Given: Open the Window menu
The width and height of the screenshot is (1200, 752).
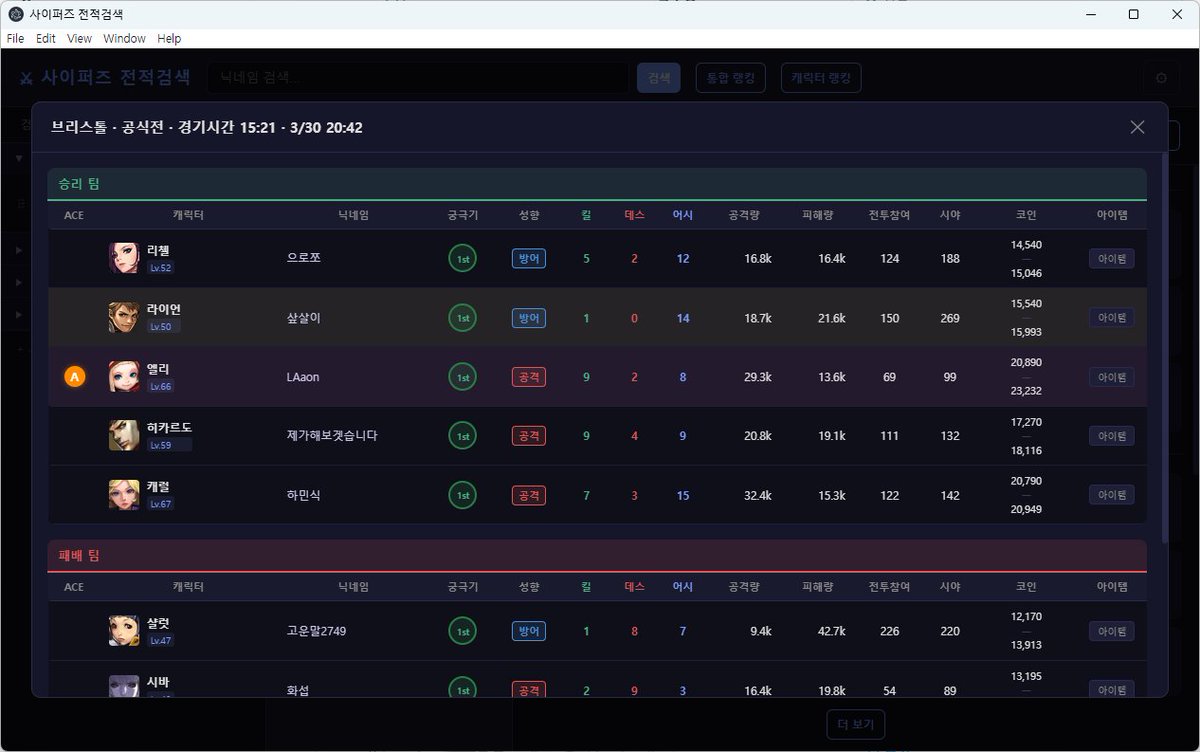Looking at the screenshot, I should pyautogui.click(x=124, y=38).
